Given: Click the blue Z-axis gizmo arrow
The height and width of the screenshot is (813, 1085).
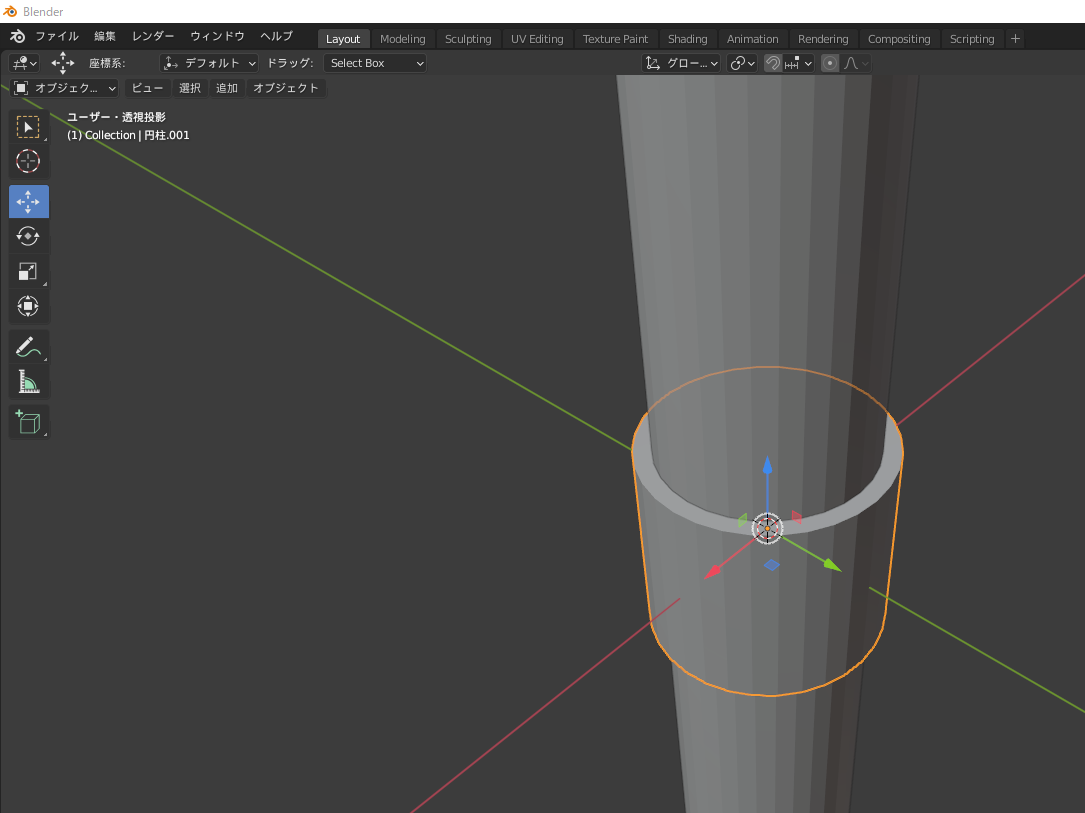Looking at the screenshot, I should pyautogui.click(x=767, y=465).
